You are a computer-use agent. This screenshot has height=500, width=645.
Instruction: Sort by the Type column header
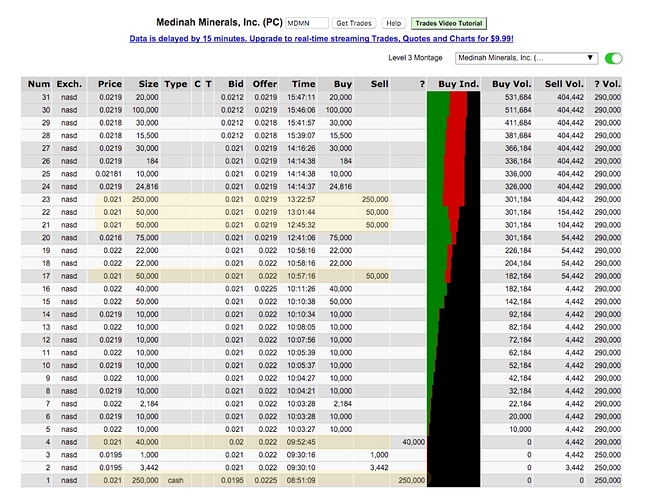tap(176, 84)
